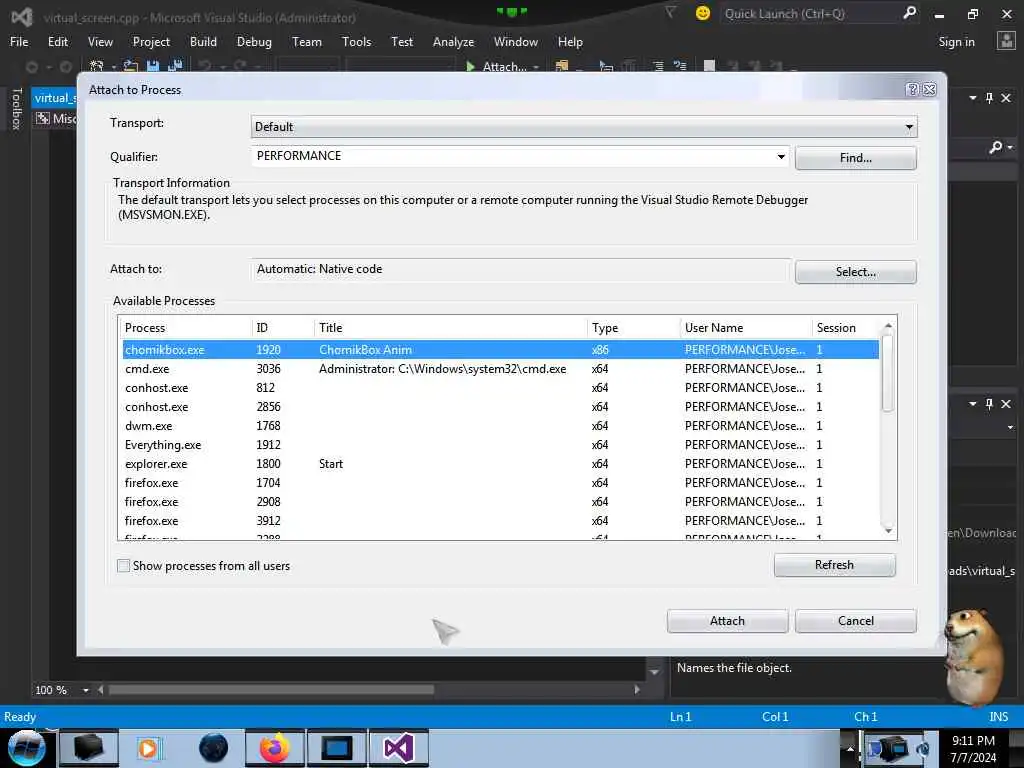Select firefox.exe with ID 2908
The image size is (1024, 768).
500,502
